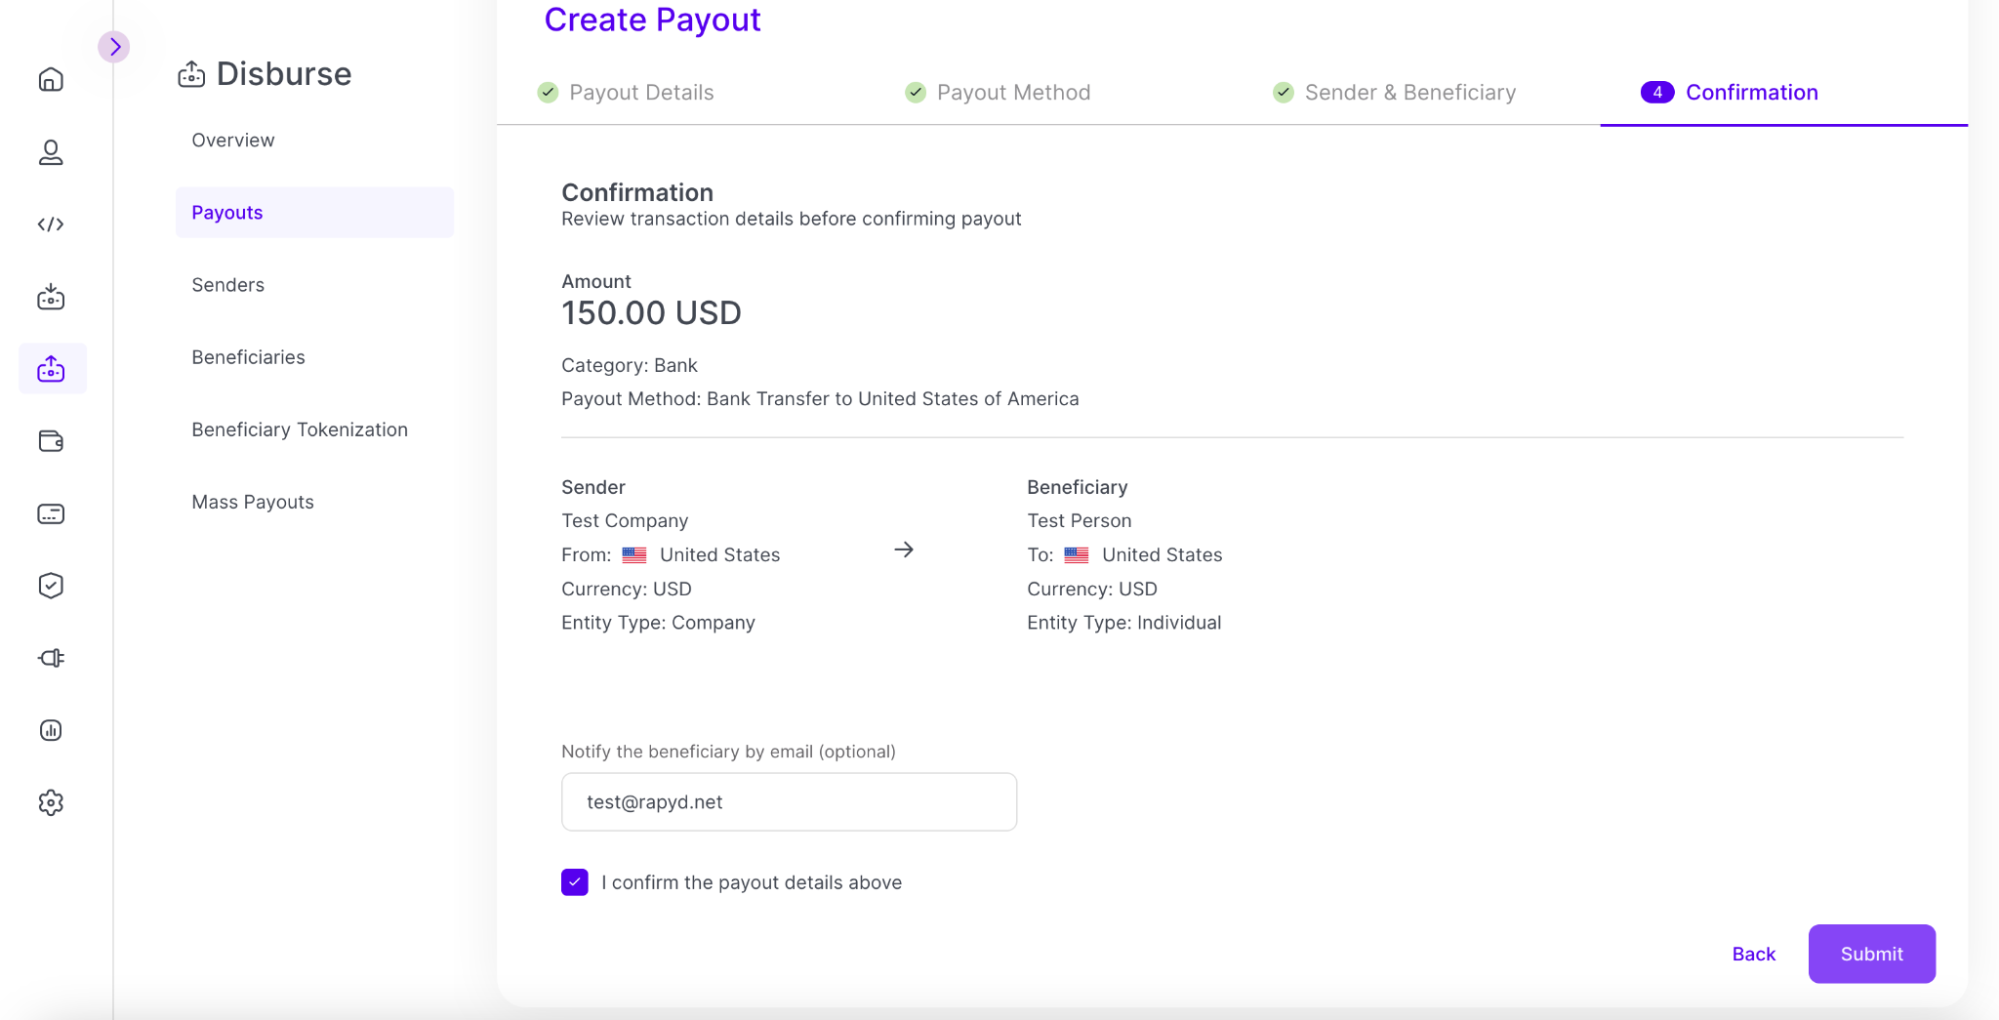The image size is (1999, 1020).
Task: Expand the sidebar with chevron arrow
Action: click(115, 46)
